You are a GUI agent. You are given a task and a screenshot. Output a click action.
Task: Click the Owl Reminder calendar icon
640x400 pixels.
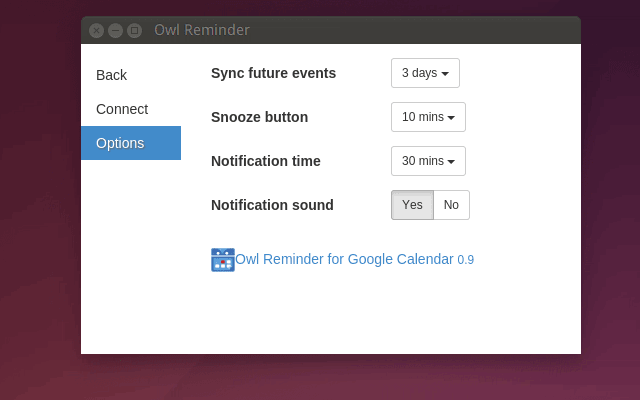[223, 260]
